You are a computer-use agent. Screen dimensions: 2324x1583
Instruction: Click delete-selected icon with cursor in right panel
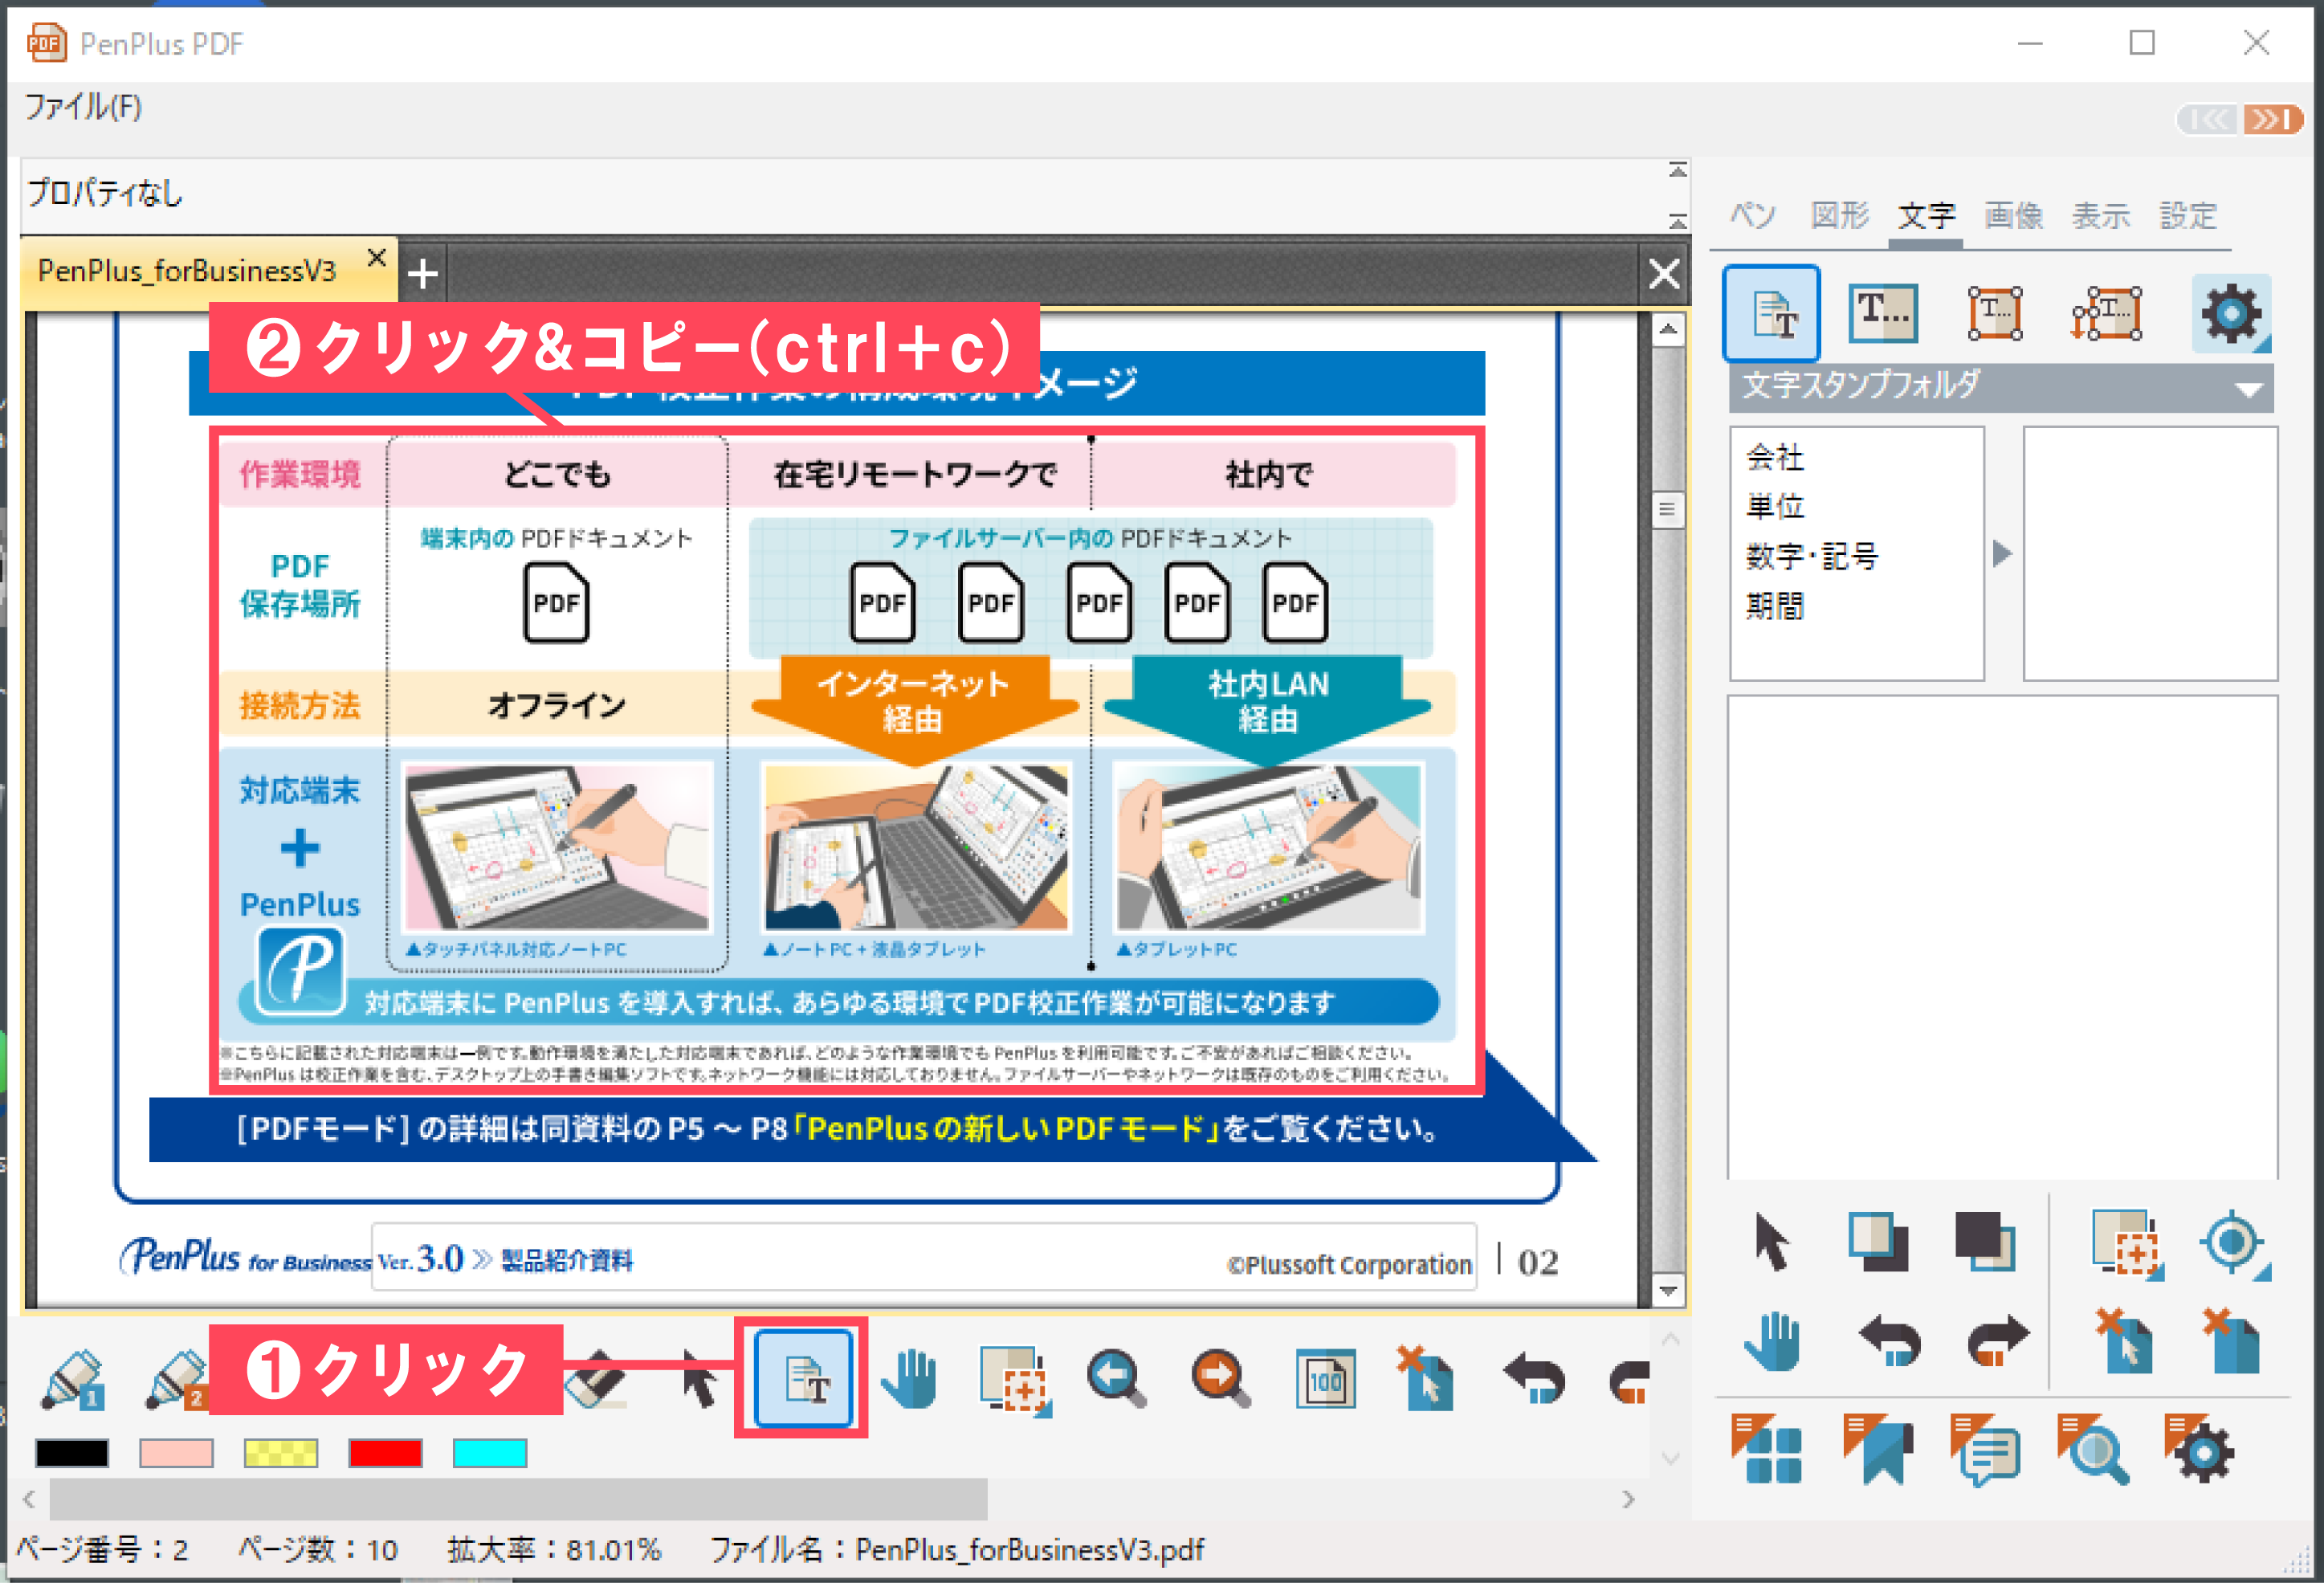pyautogui.click(x=2124, y=1341)
